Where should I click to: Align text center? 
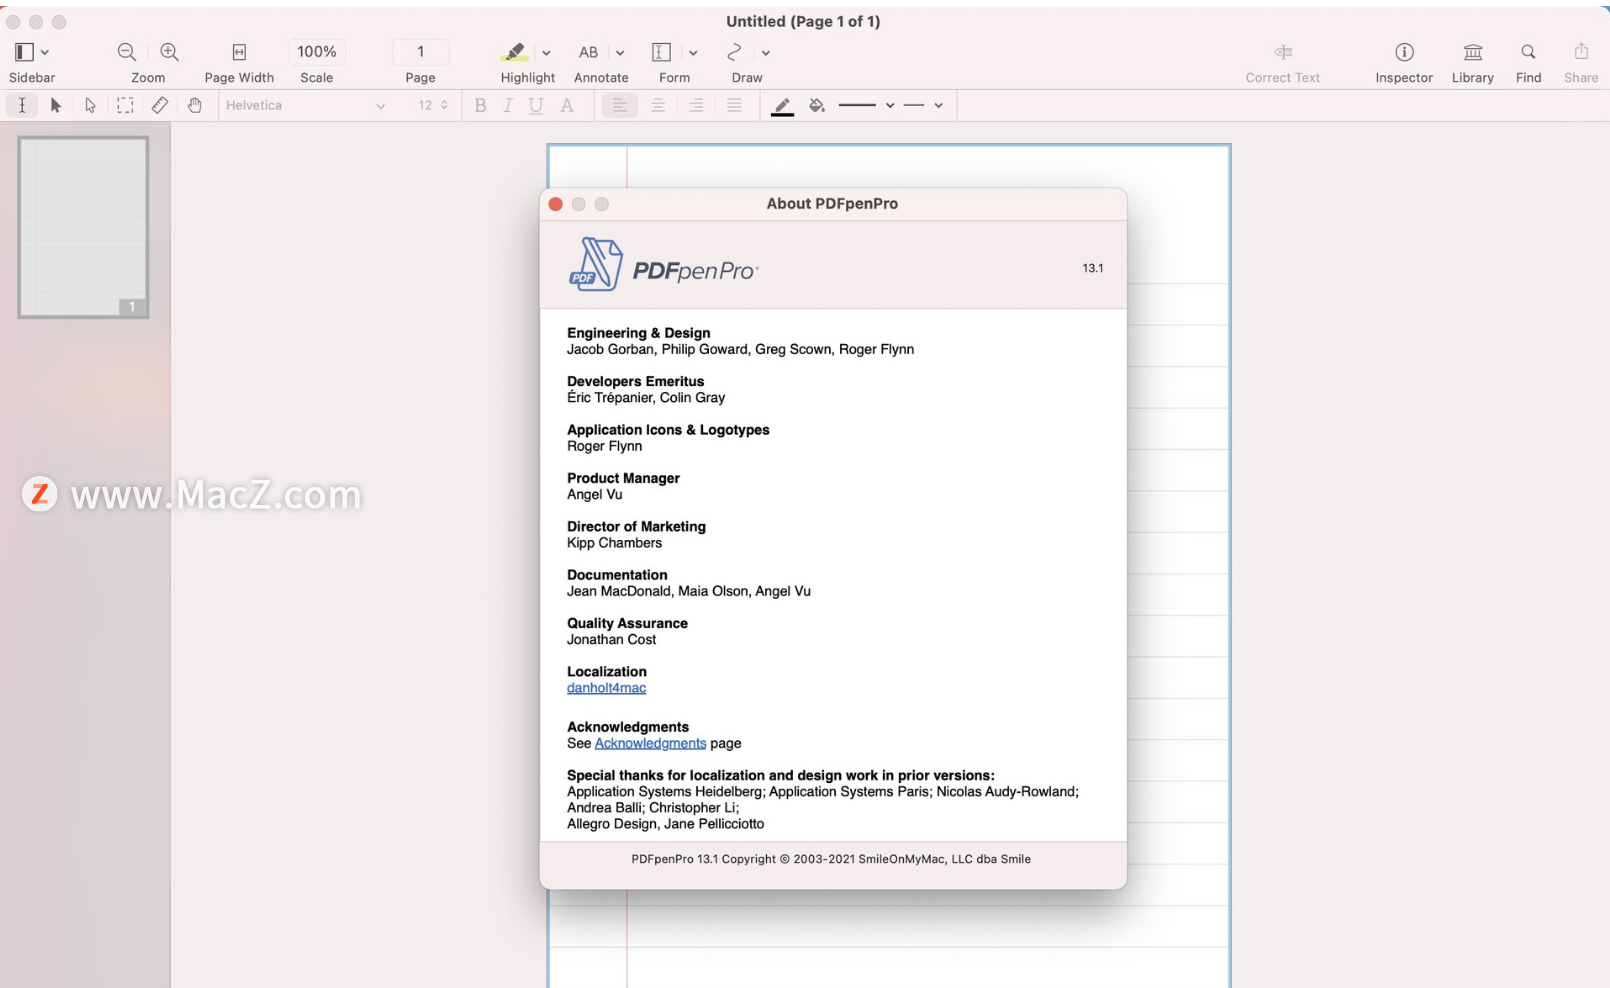(x=658, y=105)
